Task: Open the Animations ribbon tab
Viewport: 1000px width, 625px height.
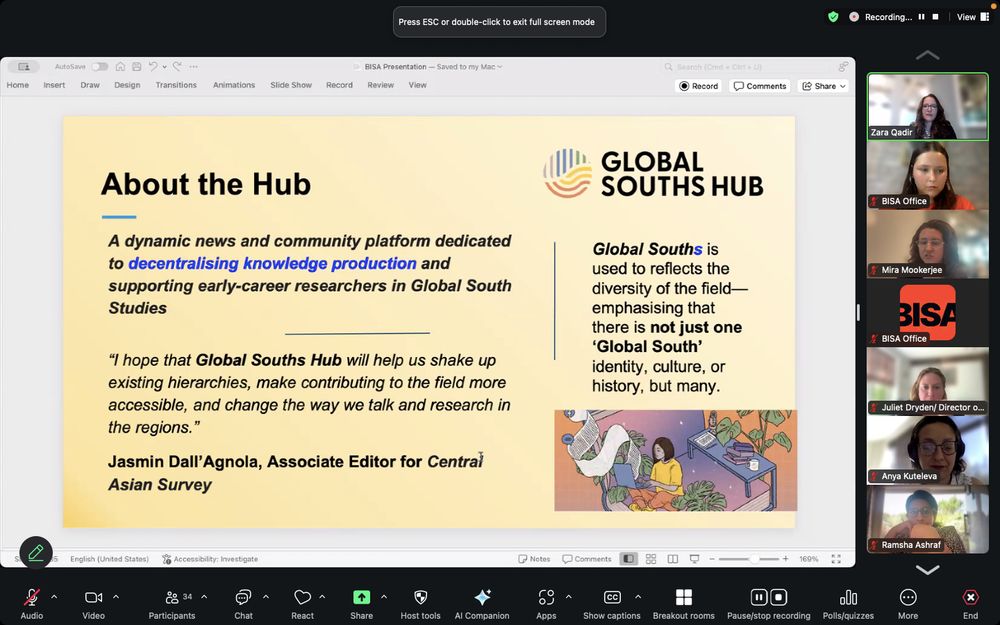Action: [234, 85]
